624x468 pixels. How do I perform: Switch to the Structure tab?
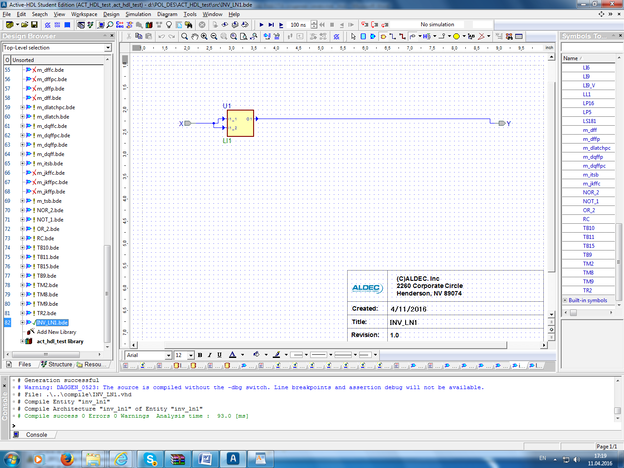click(x=58, y=365)
